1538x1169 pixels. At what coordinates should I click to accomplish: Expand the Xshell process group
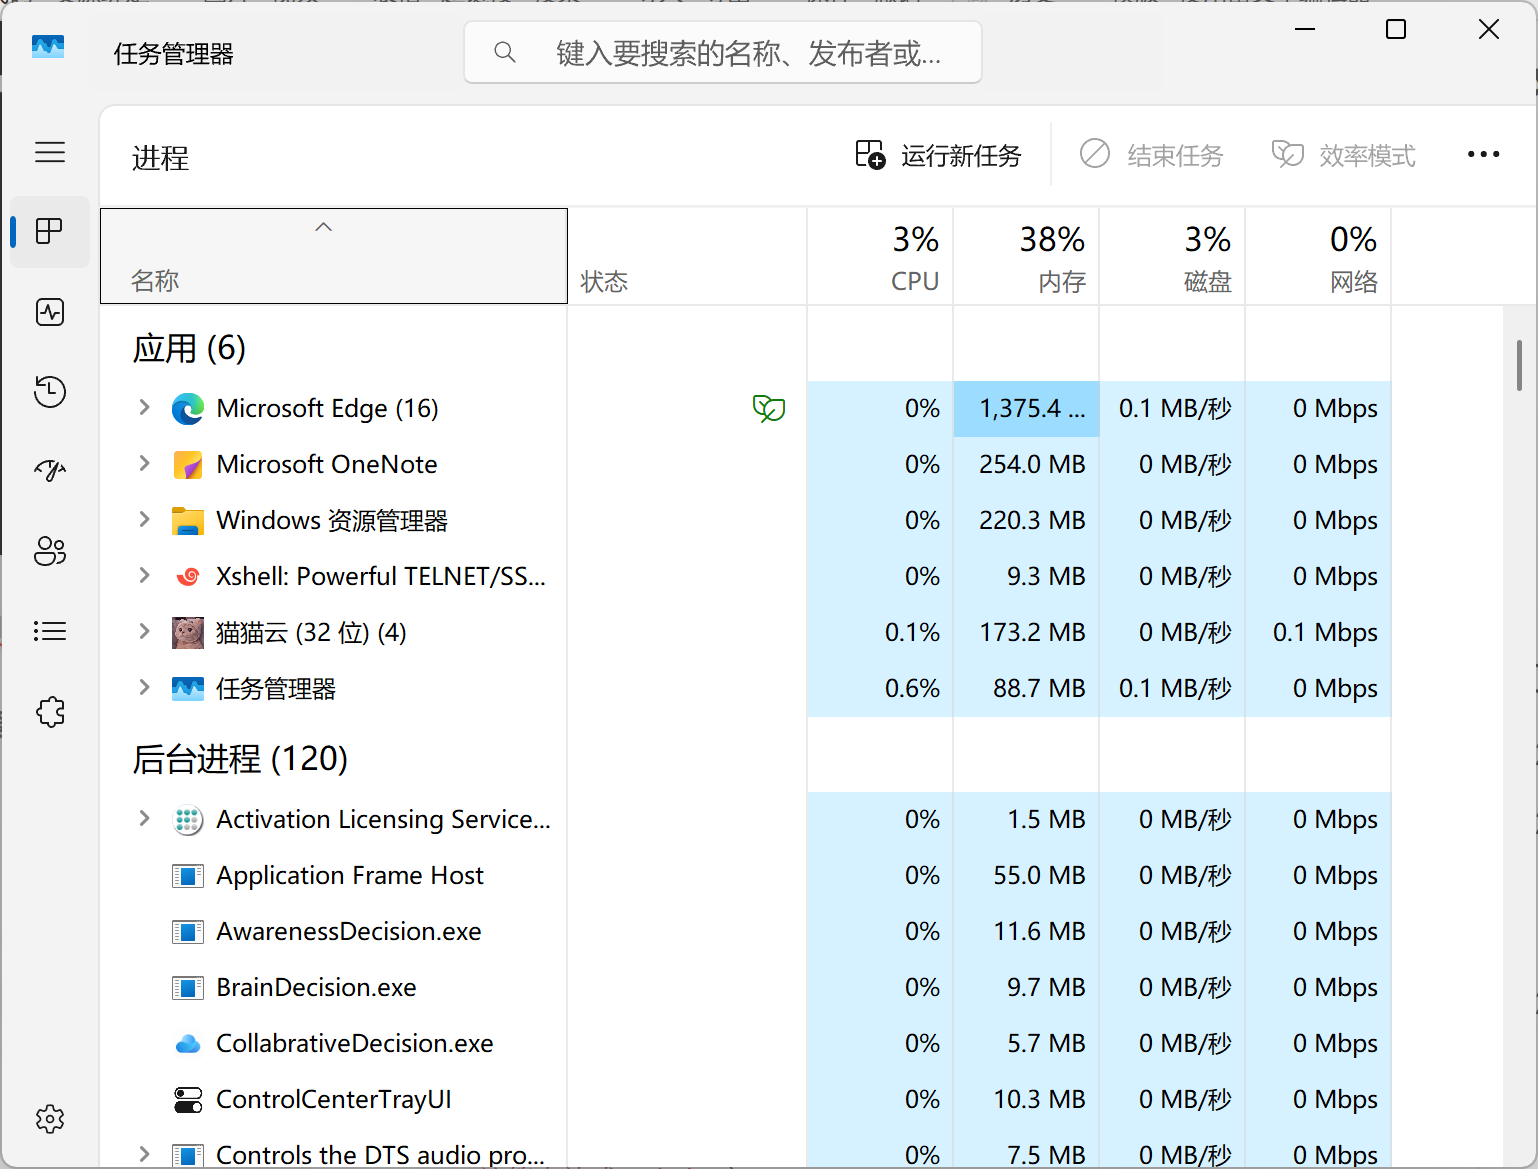pyautogui.click(x=144, y=575)
